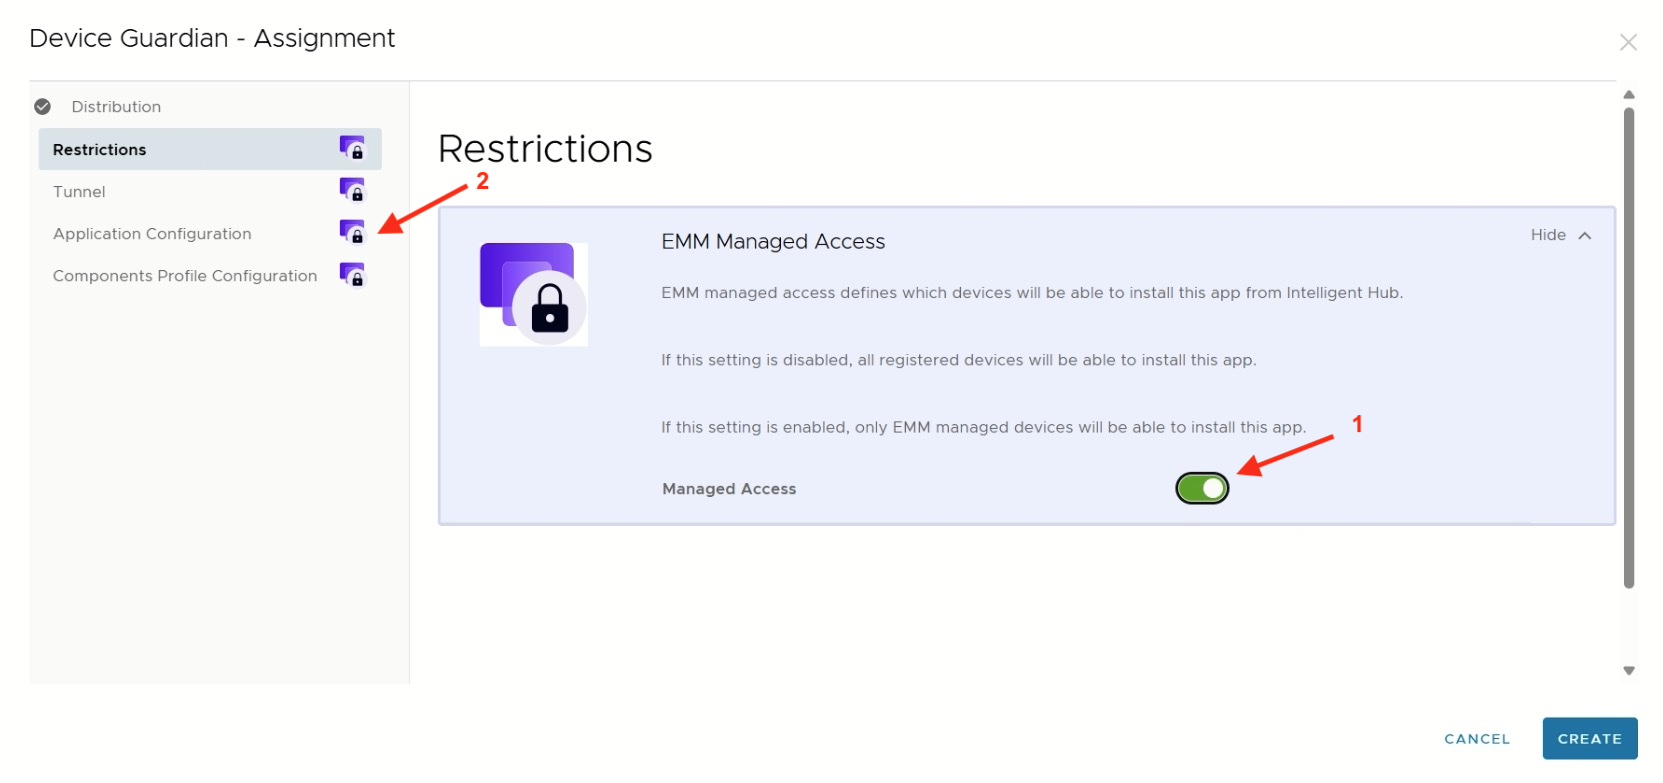Click the Application Configuration lock icon

coord(352,232)
